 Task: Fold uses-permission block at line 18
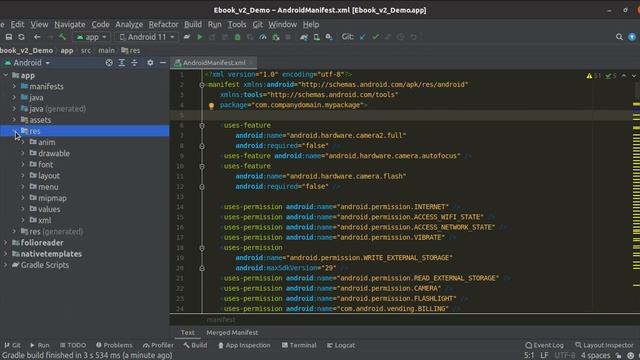point(202,248)
